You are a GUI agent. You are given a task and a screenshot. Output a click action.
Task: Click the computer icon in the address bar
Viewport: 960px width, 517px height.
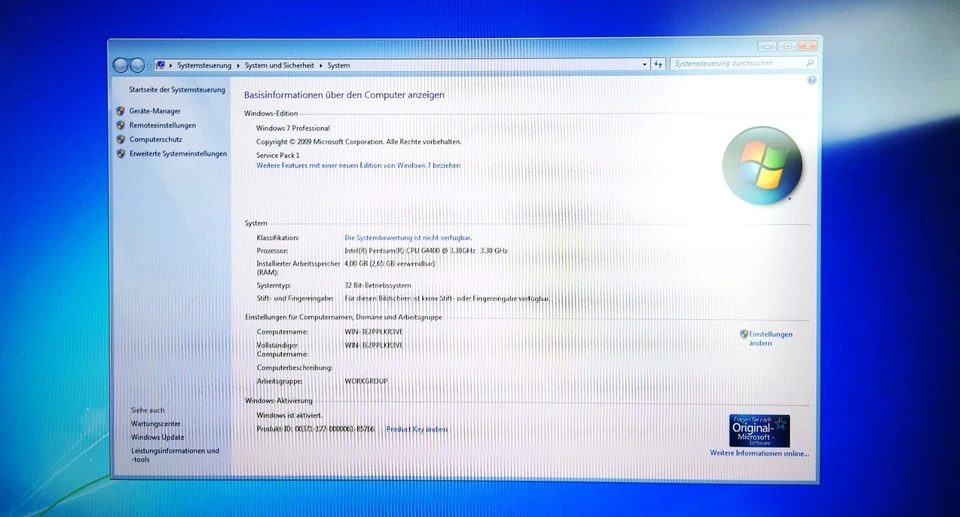[x=160, y=65]
